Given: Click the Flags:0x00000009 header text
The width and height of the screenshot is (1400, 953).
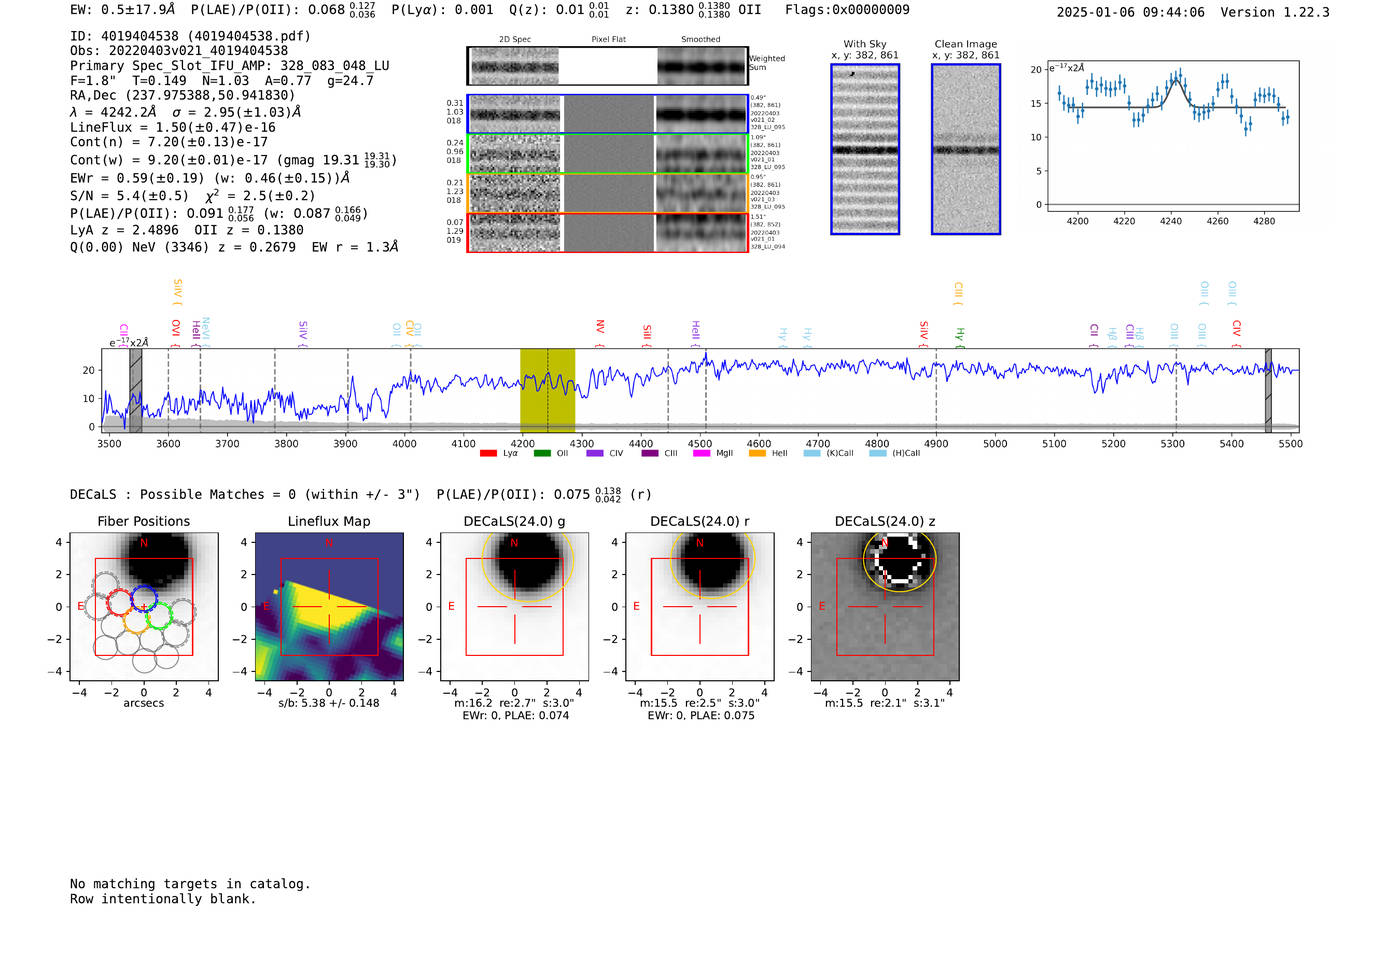Looking at the screenshot, I should [x=847, y=9].
